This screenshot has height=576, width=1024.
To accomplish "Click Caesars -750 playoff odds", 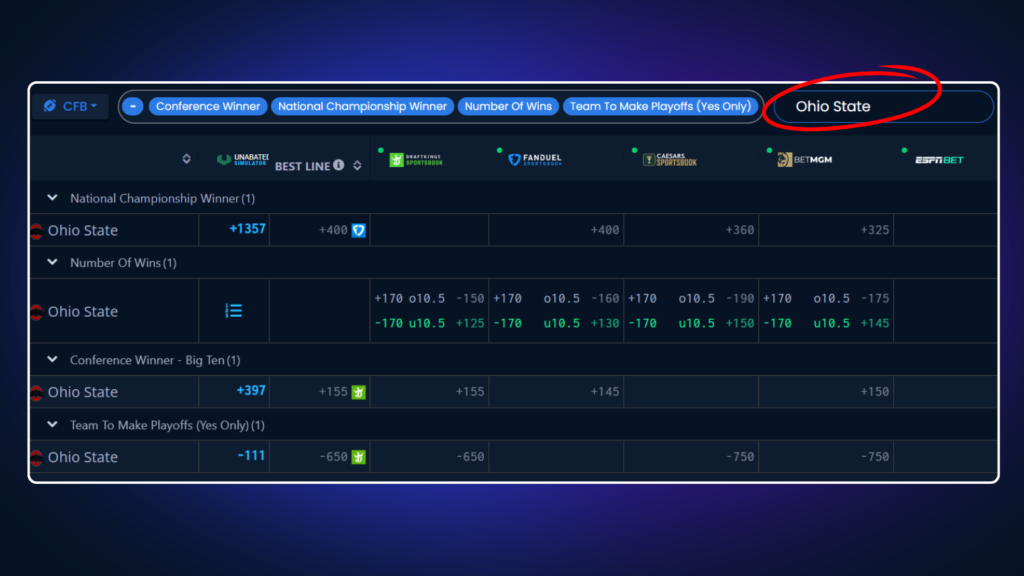I will [x=740, y=456].
